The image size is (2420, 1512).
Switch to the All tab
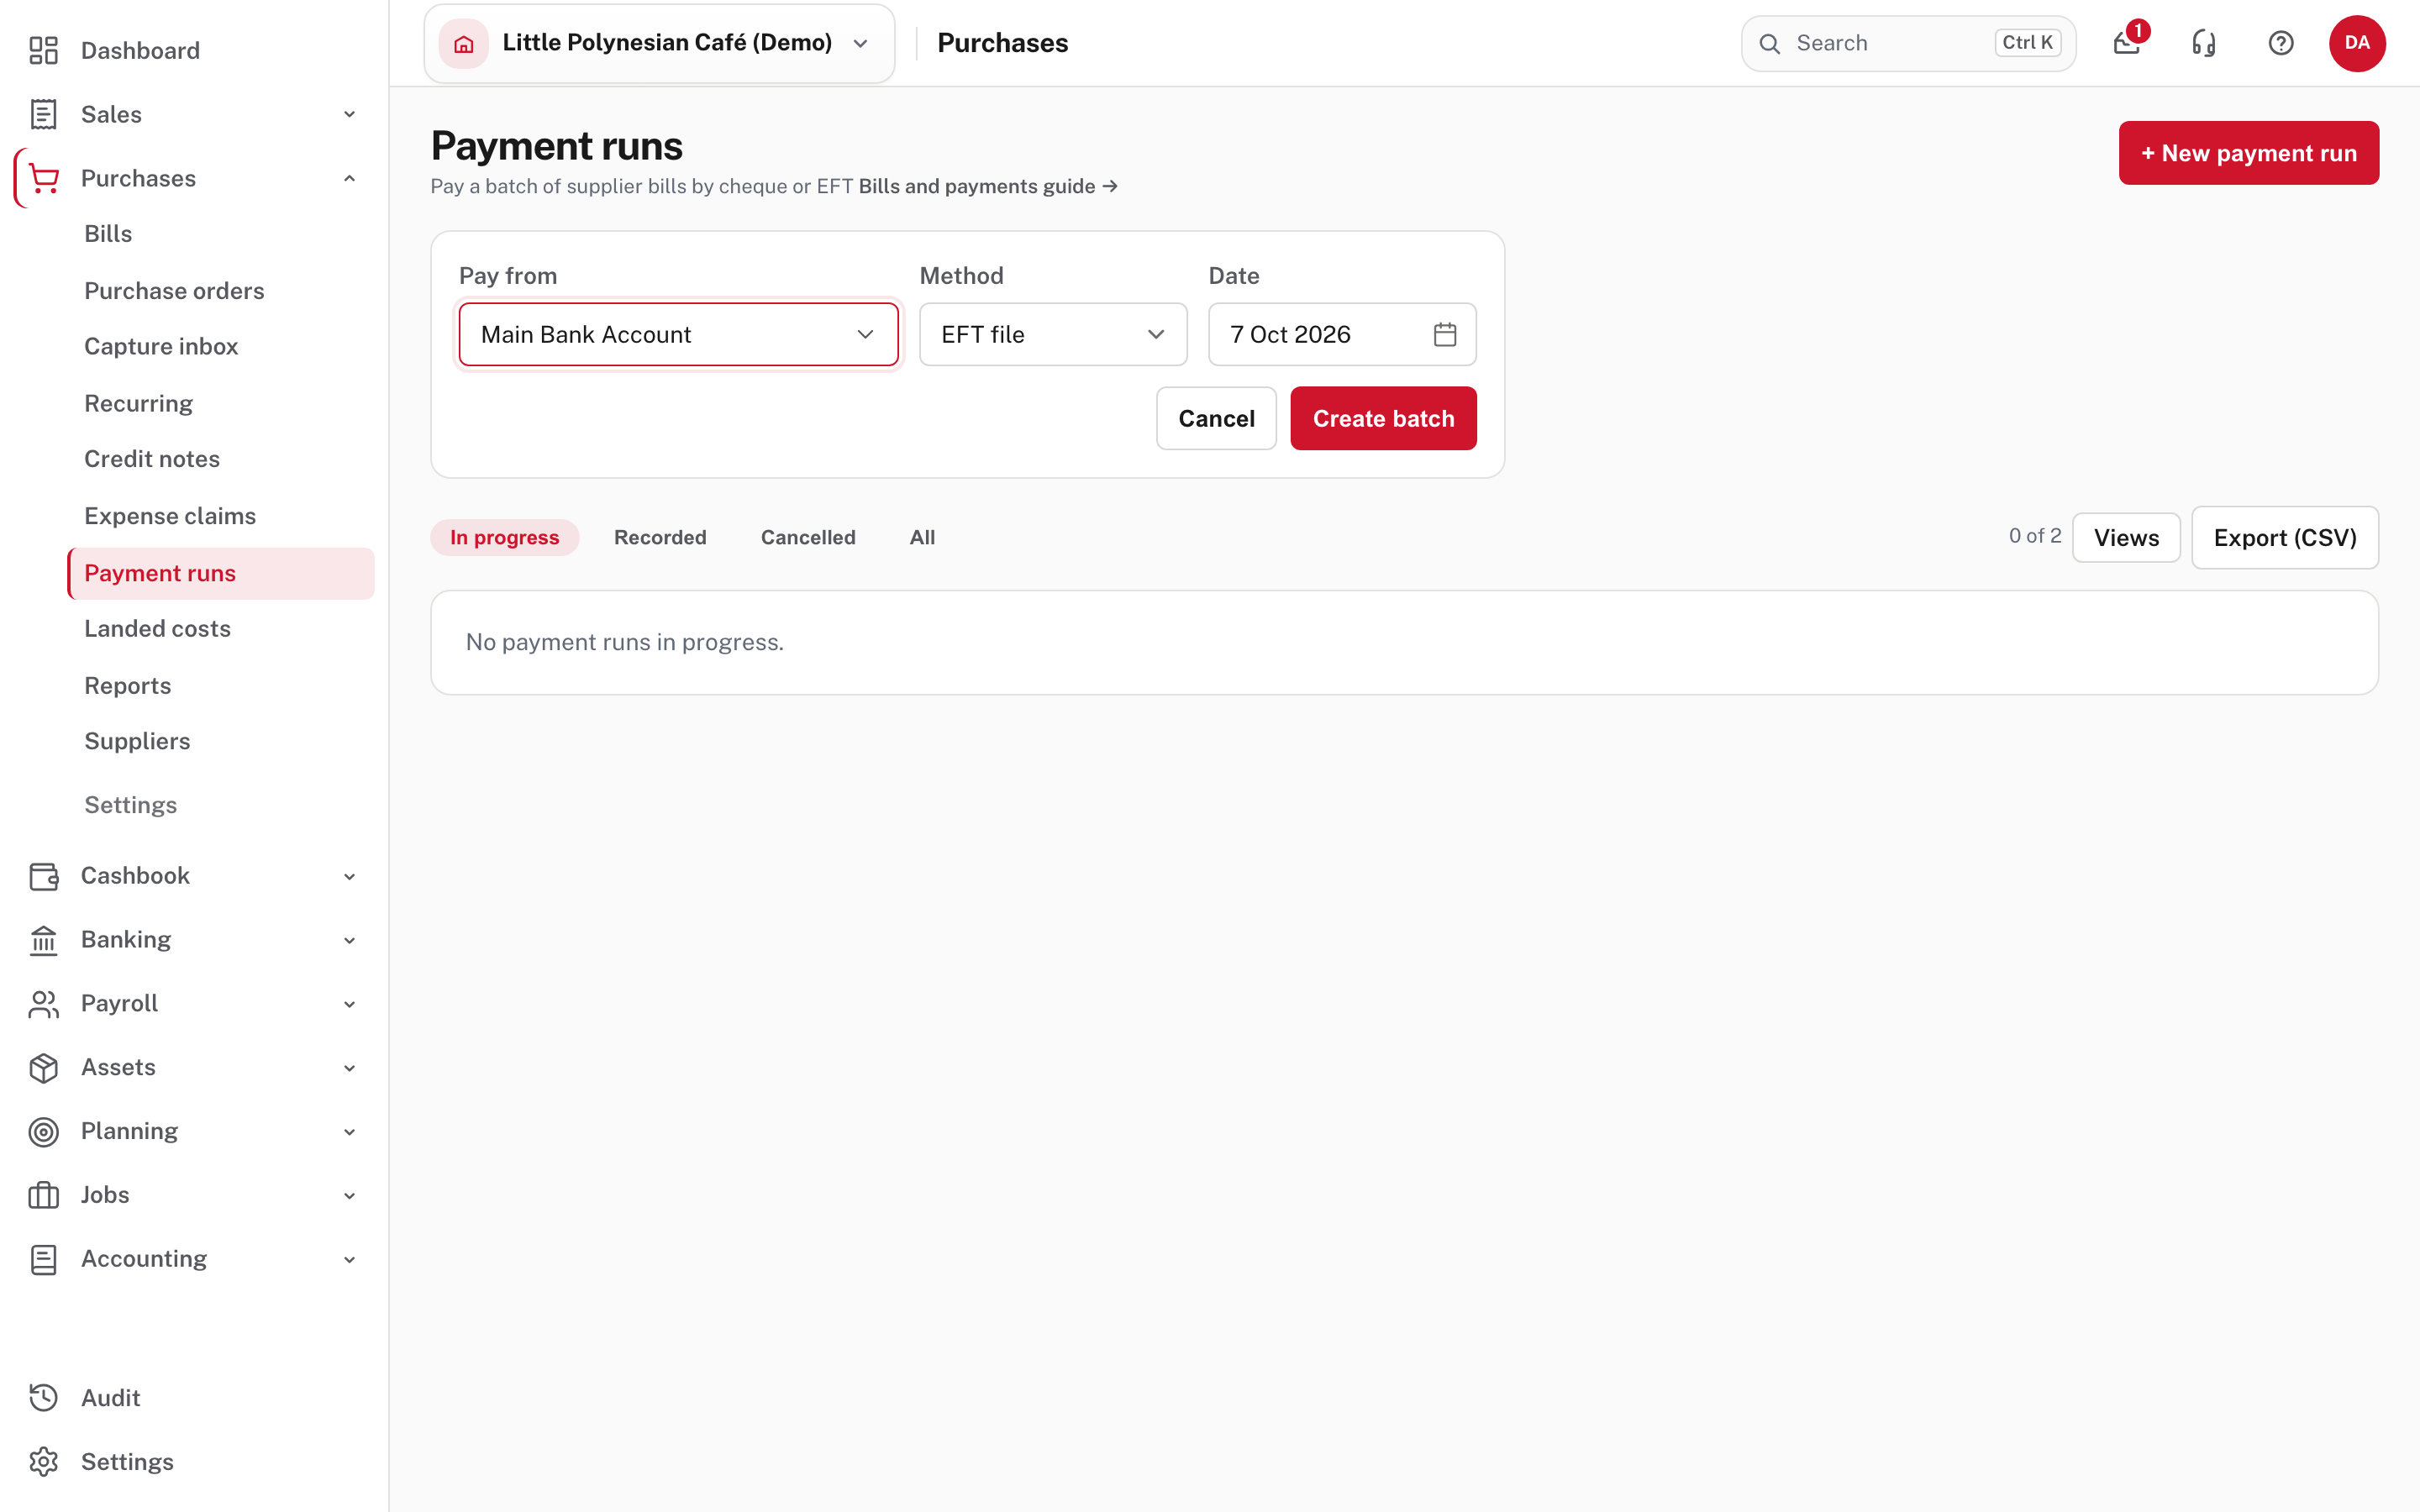pyautogui.click(x=922, y=537)
